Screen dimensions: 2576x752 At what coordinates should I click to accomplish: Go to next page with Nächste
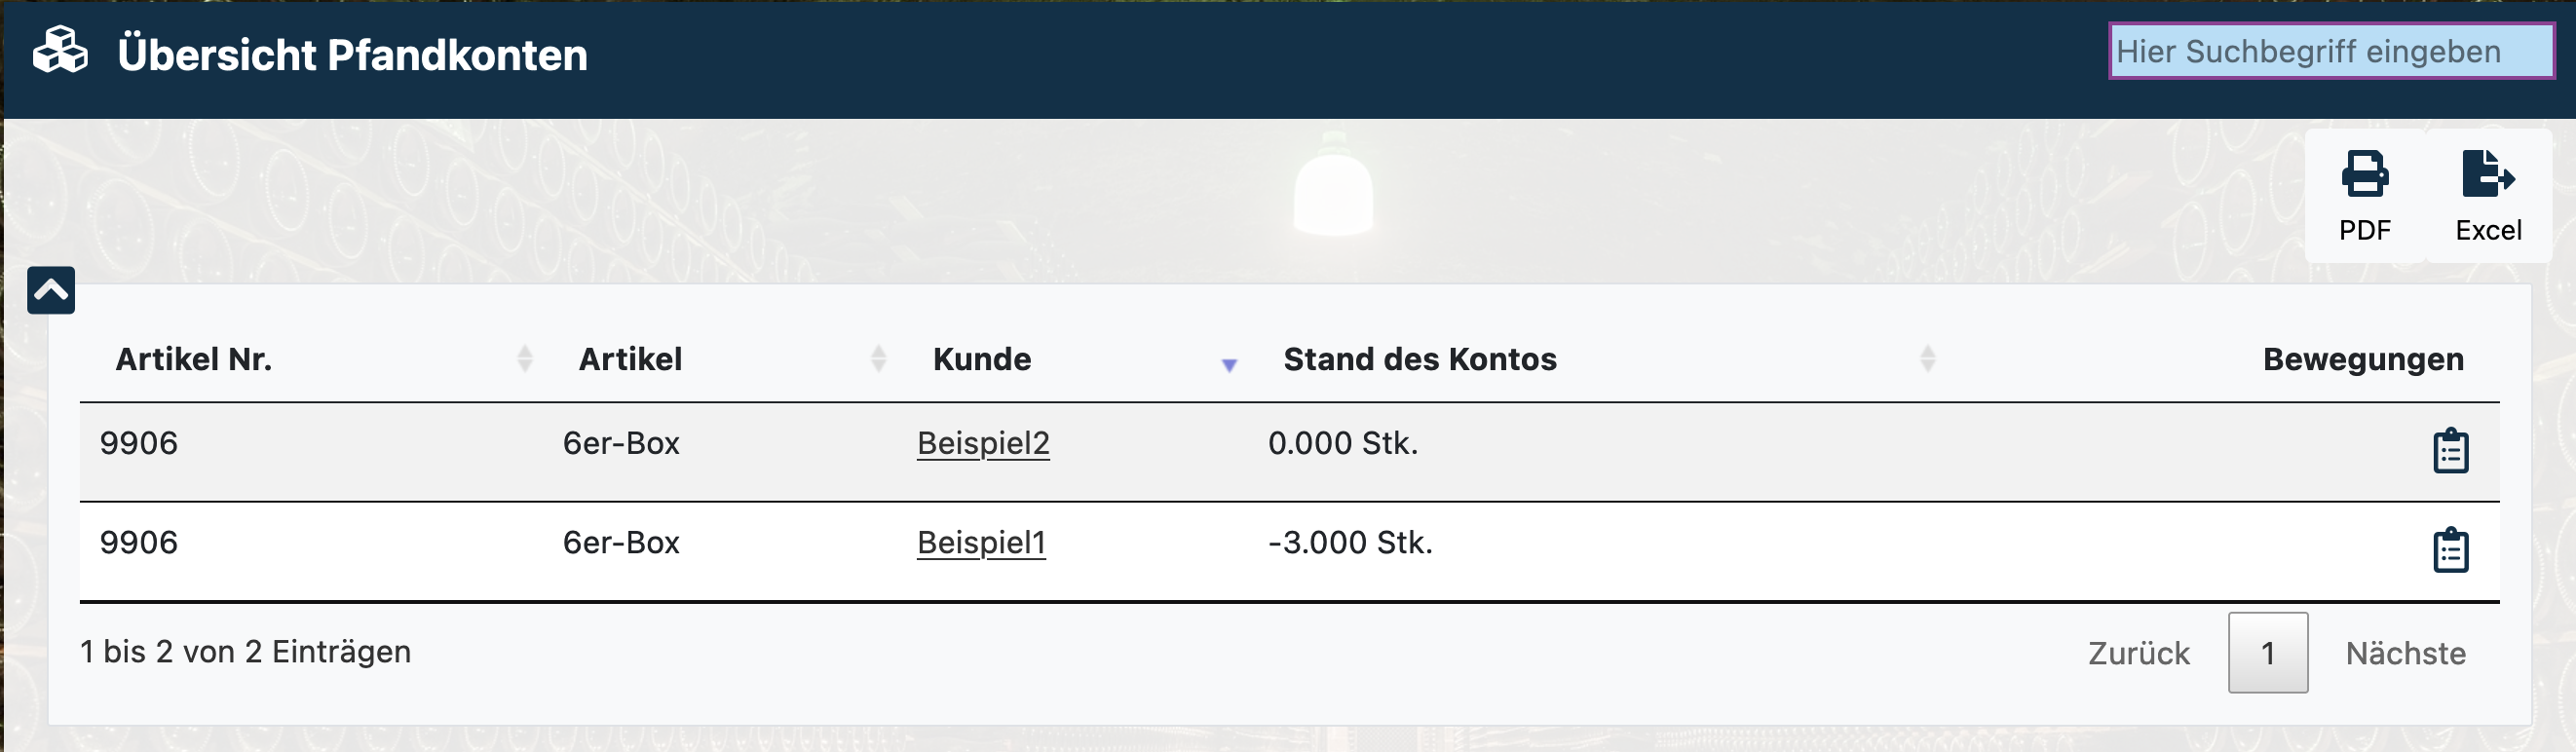[x=2405, y=653]
